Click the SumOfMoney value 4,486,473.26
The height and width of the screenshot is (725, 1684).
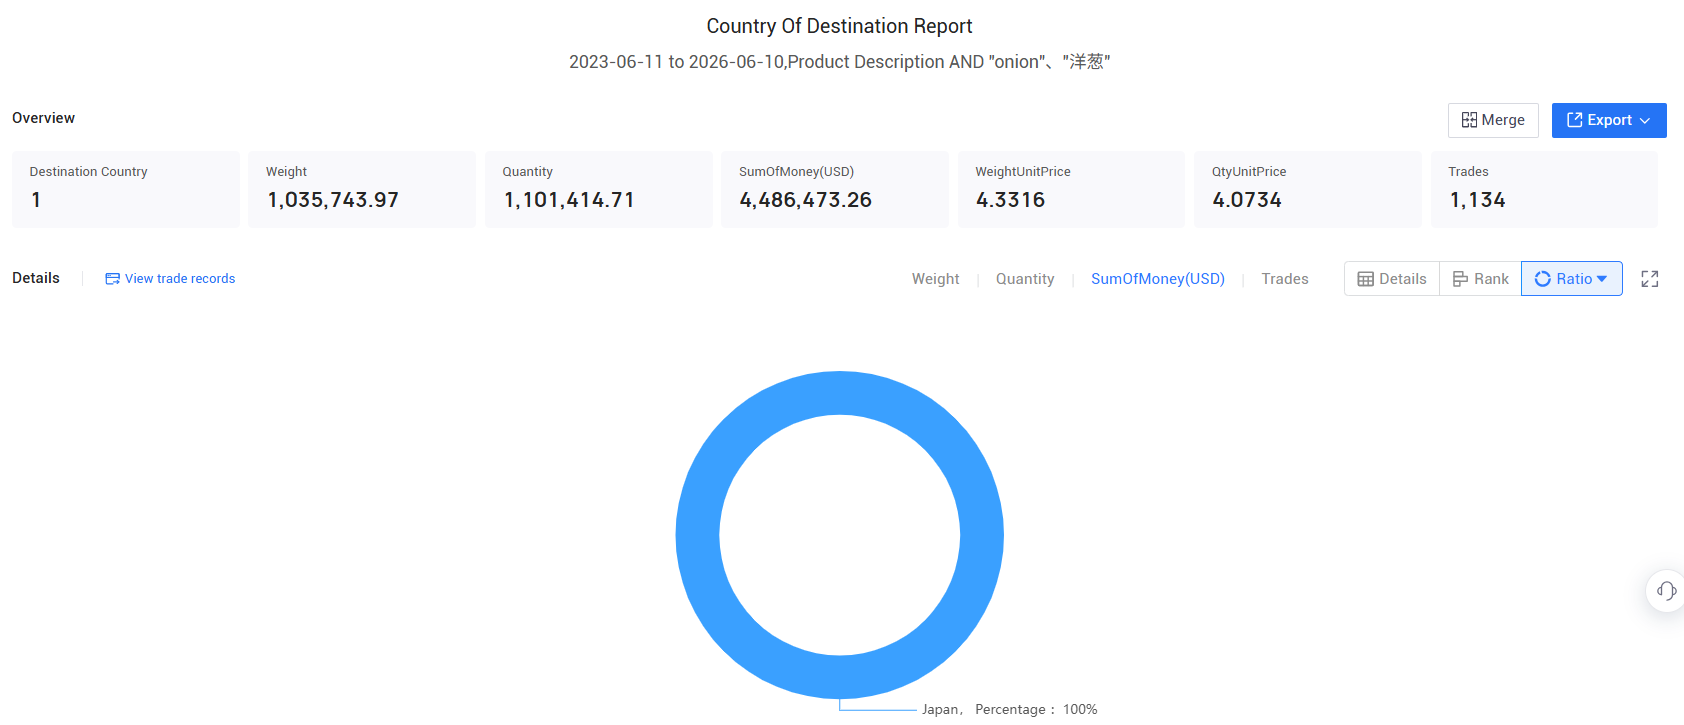806,200
